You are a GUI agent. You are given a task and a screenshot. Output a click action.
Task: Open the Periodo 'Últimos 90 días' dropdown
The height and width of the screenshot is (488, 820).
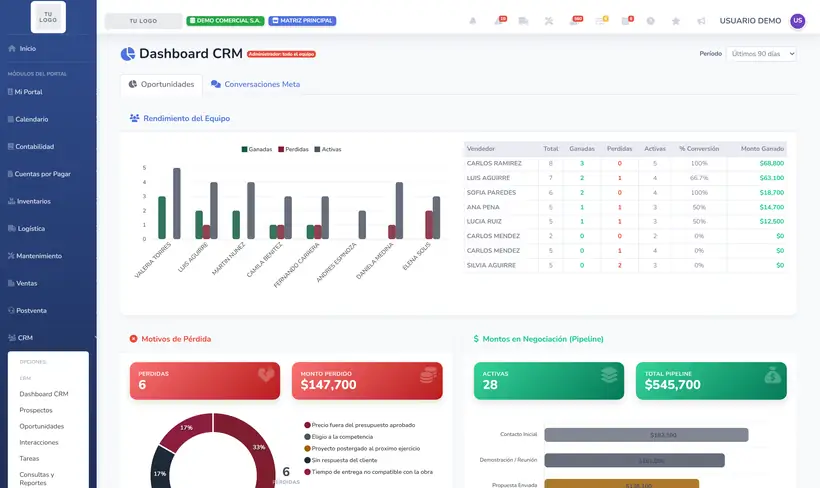click(761, 54)
